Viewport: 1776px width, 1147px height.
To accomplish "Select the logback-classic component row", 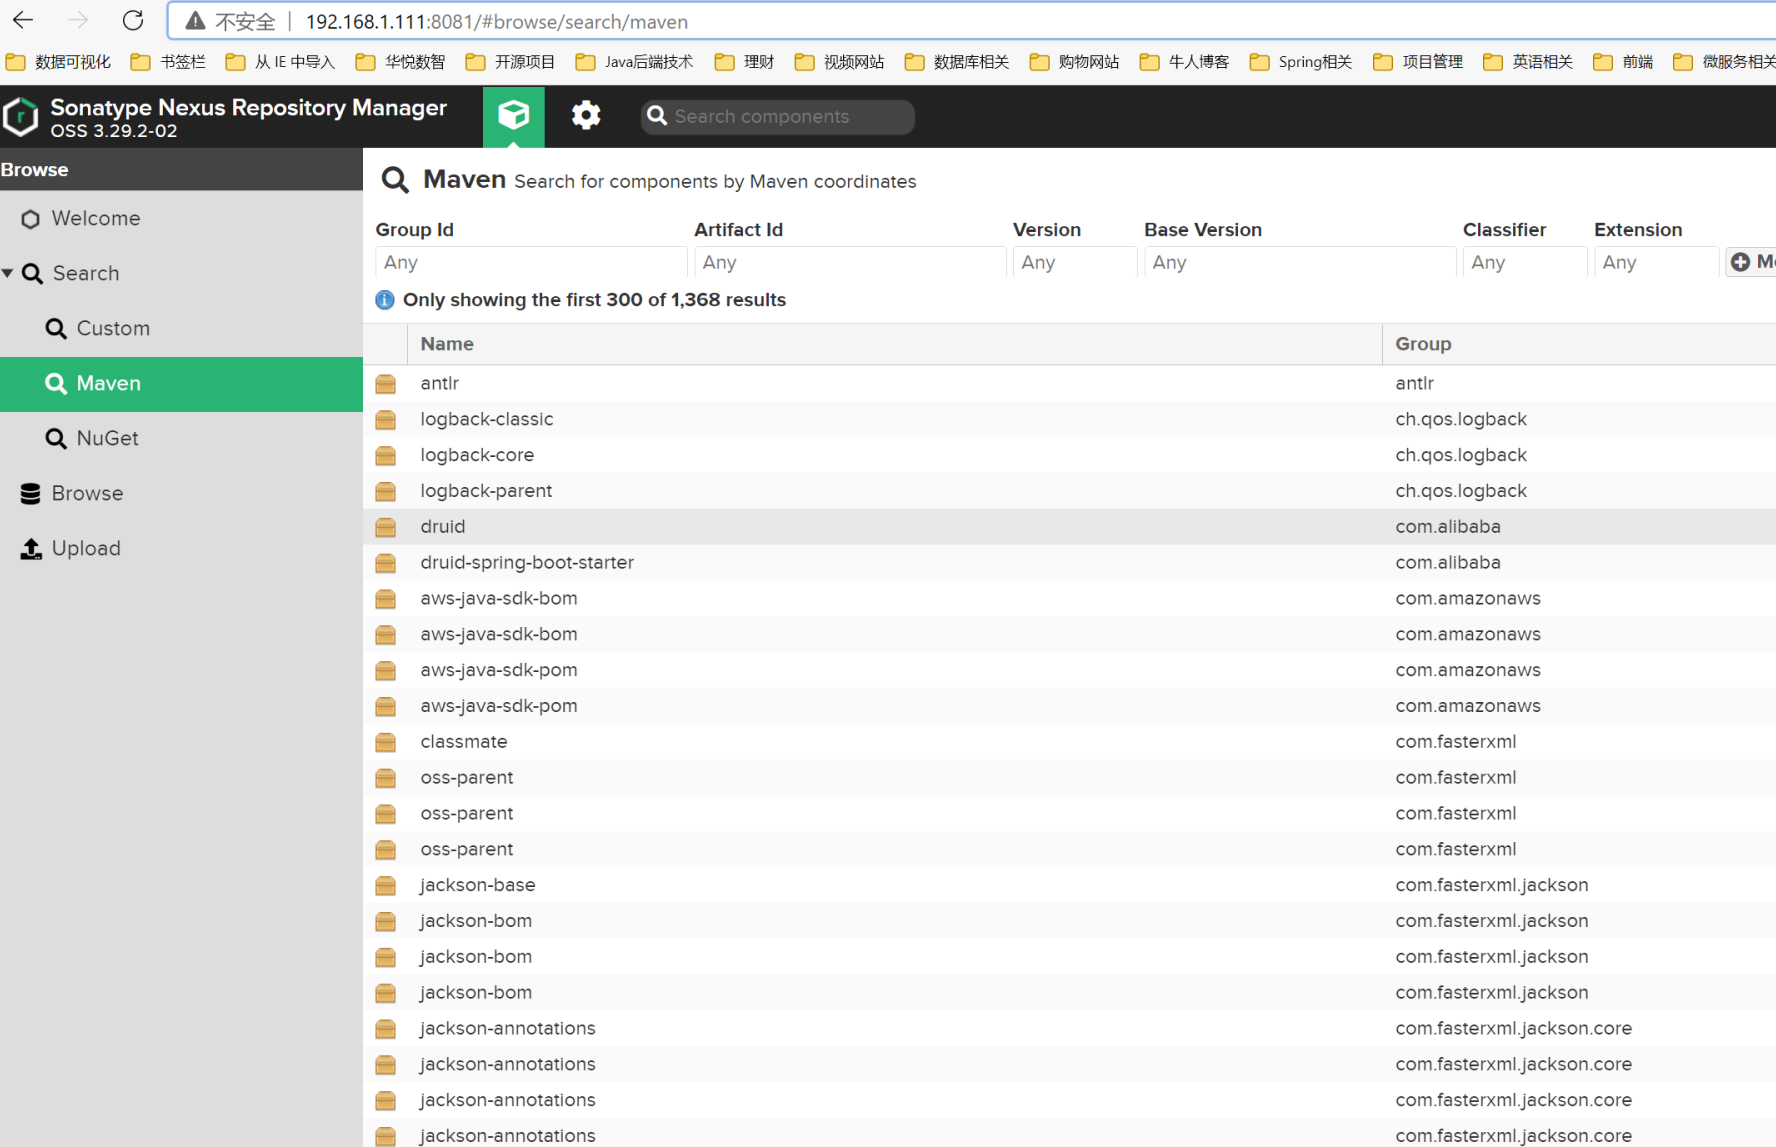I will pos(1070,420).
